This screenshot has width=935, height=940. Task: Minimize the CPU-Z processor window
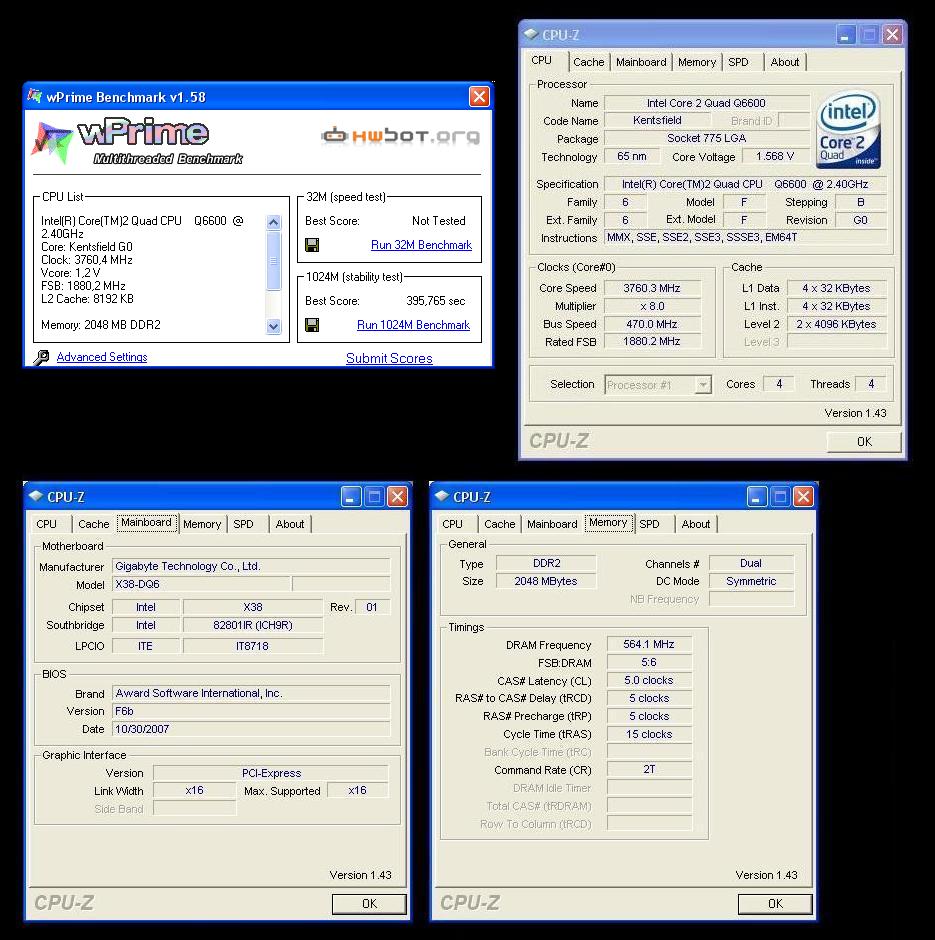846,35
